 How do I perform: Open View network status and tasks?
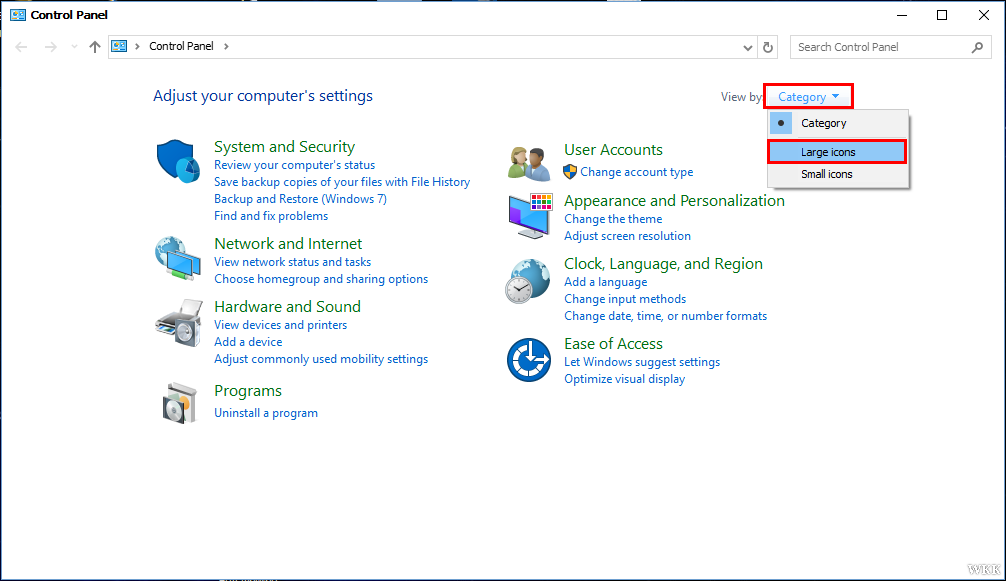[x=293, y=262]
